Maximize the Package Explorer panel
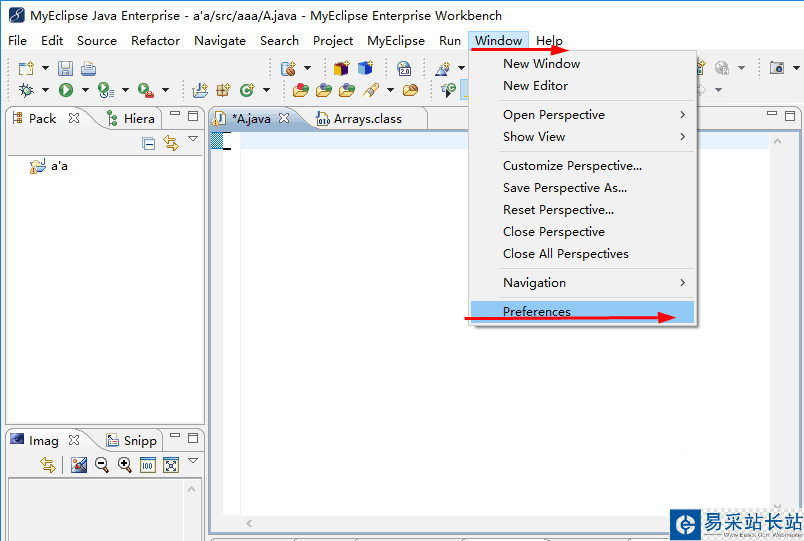The image size is (804, 541). coord(193,116)
